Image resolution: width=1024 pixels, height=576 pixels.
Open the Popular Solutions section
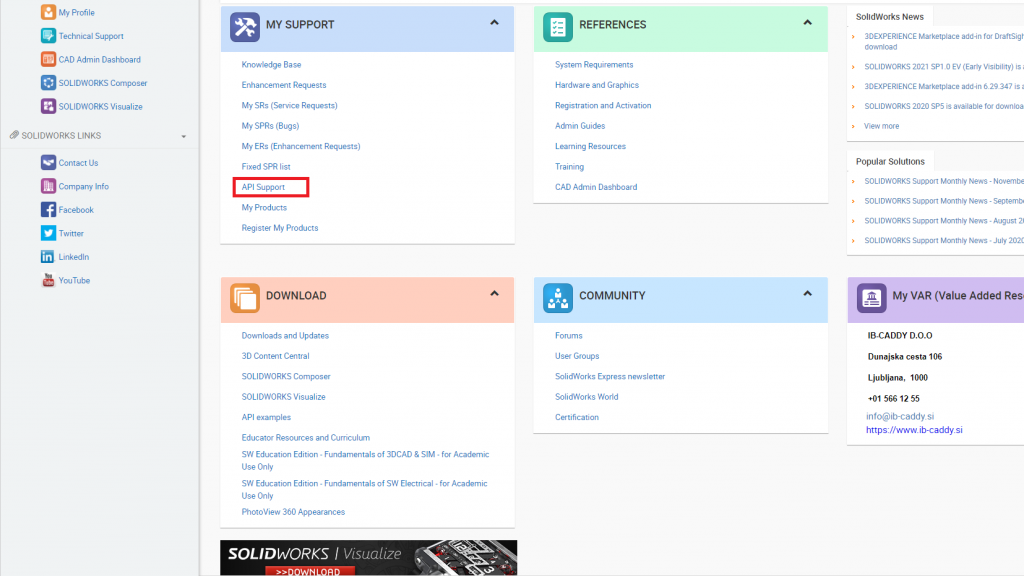[890, 160]
